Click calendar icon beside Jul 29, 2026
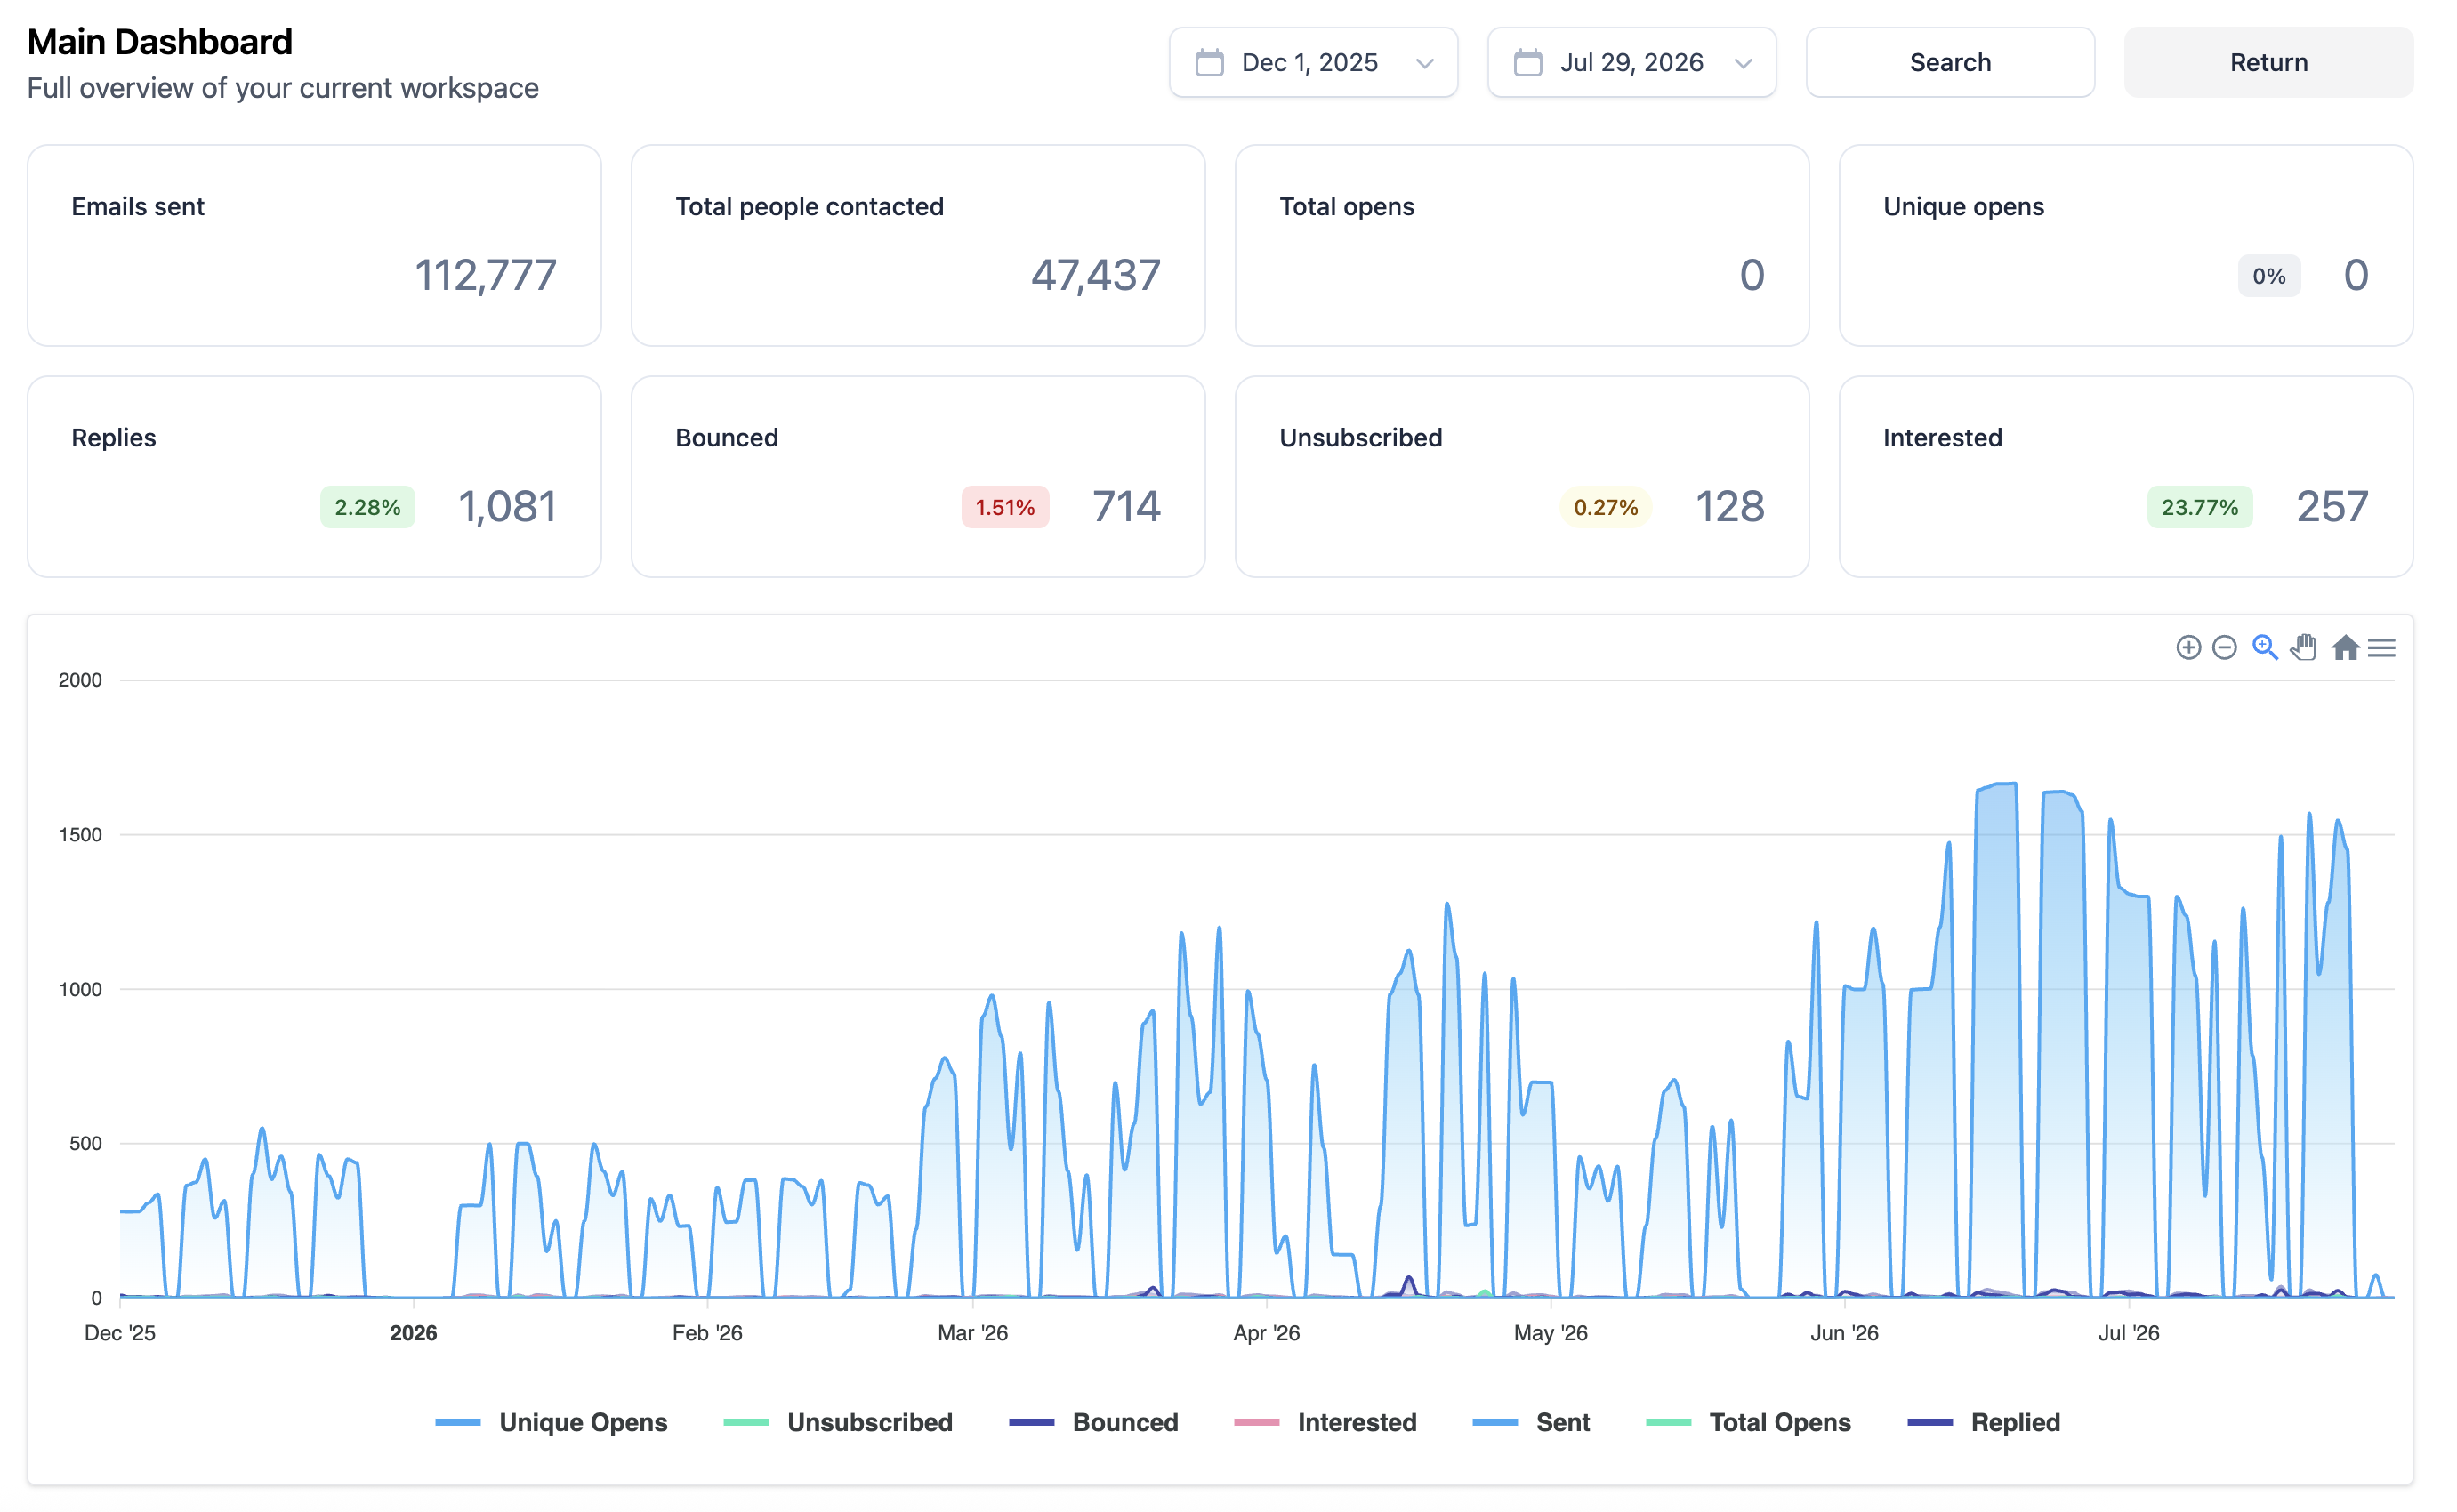This screenshot has width=2457, height=1512. [x=1528, y=63]
